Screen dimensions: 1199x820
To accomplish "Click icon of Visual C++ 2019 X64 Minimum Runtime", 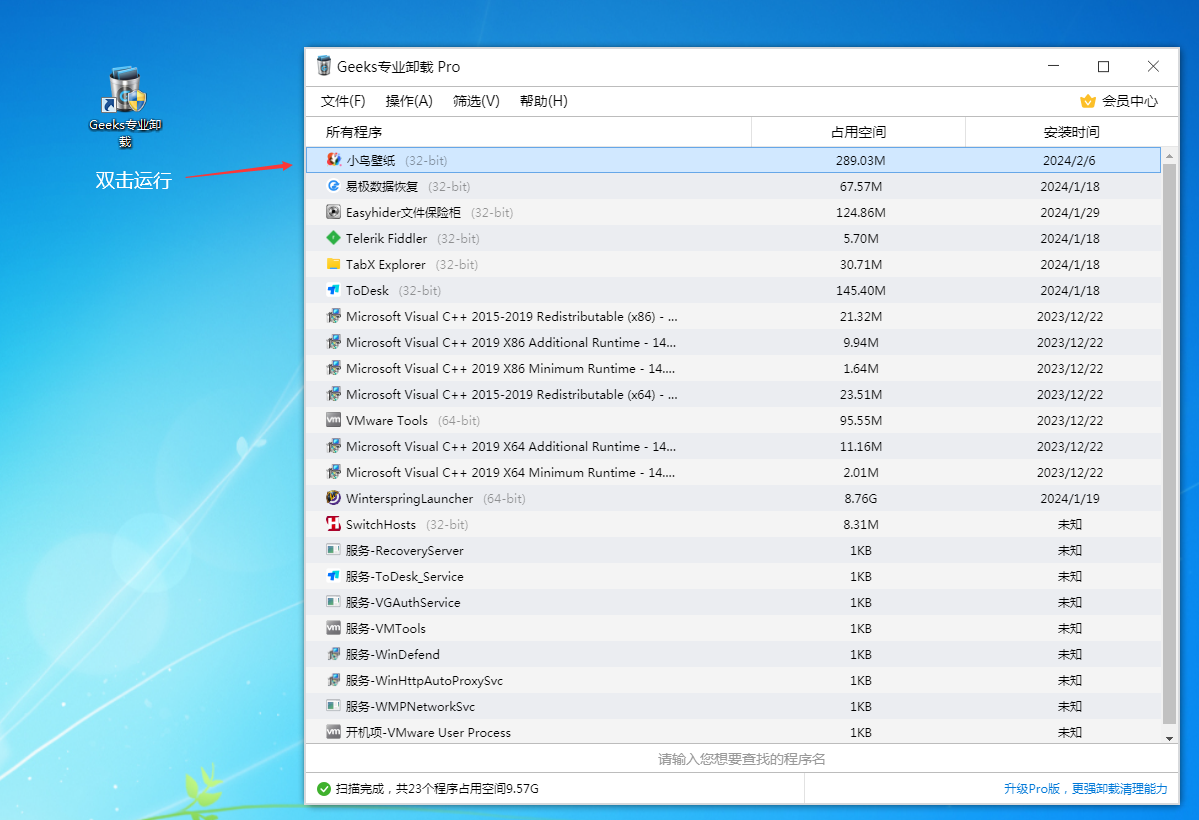I will (x=333, y=472).
